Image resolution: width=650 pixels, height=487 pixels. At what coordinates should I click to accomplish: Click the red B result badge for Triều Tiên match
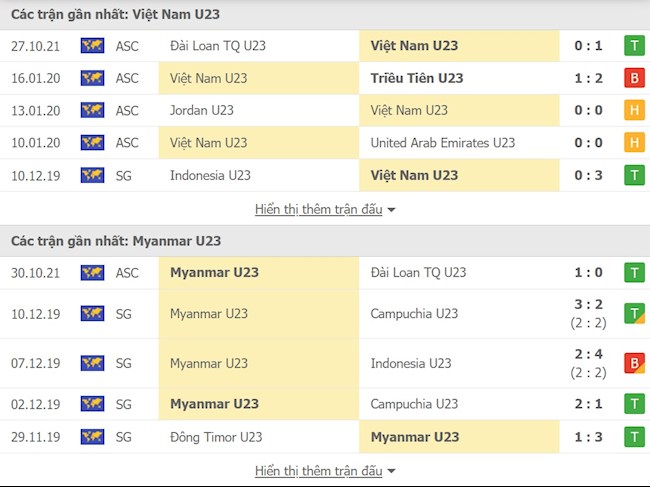tap(633, 78)
